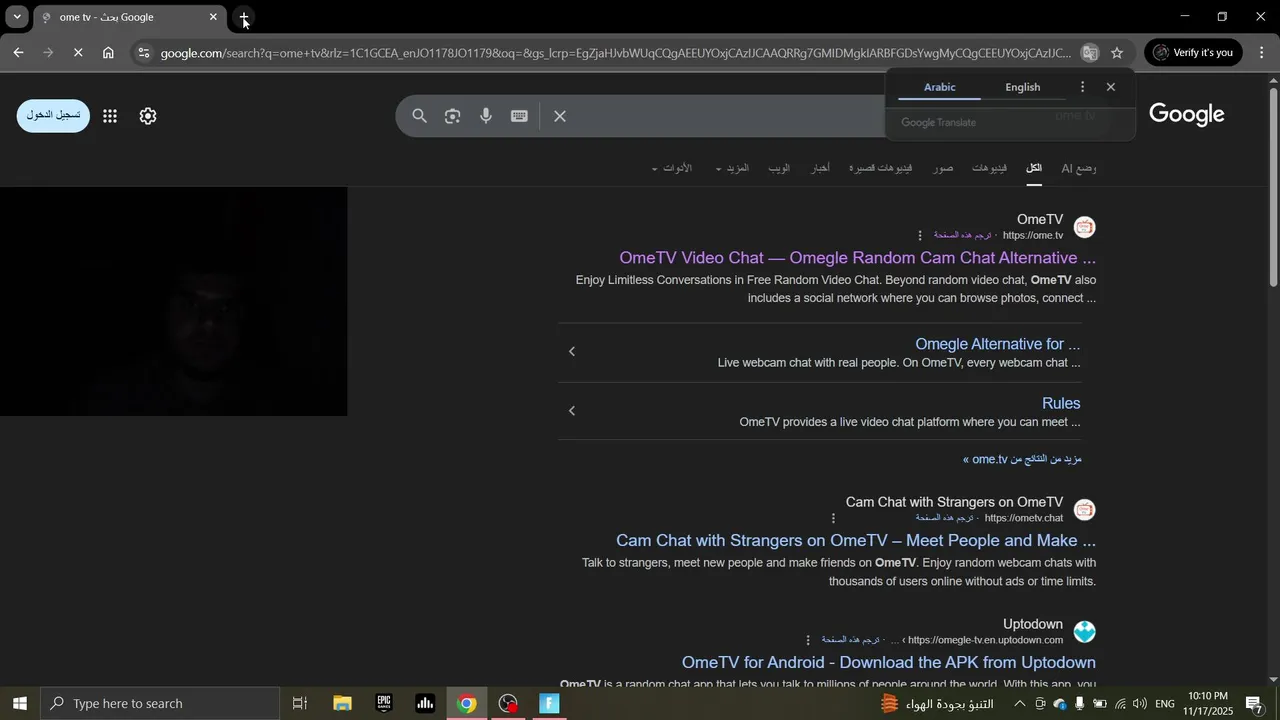This screenshot has height=720, width=1280.
Task: Open a new browser tab
Action: point(244,17)
